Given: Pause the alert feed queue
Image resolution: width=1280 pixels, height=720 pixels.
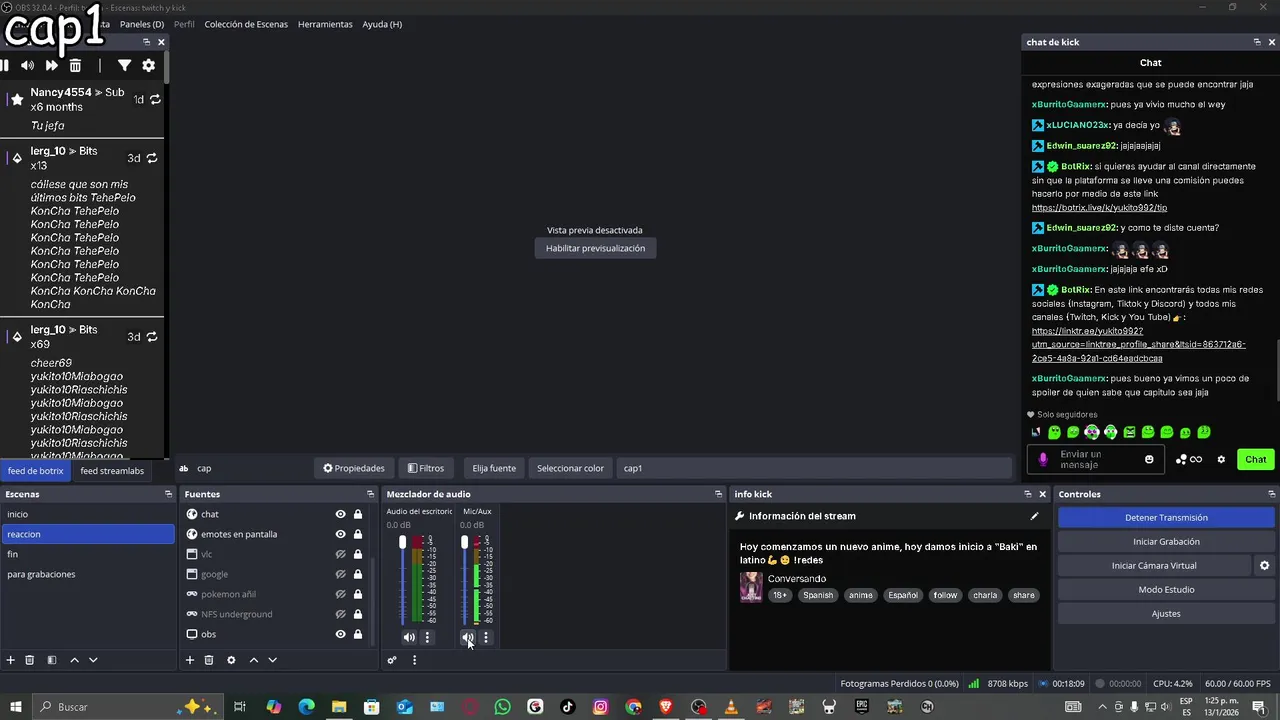Looking at the screenshot, I should pos(5,65).
